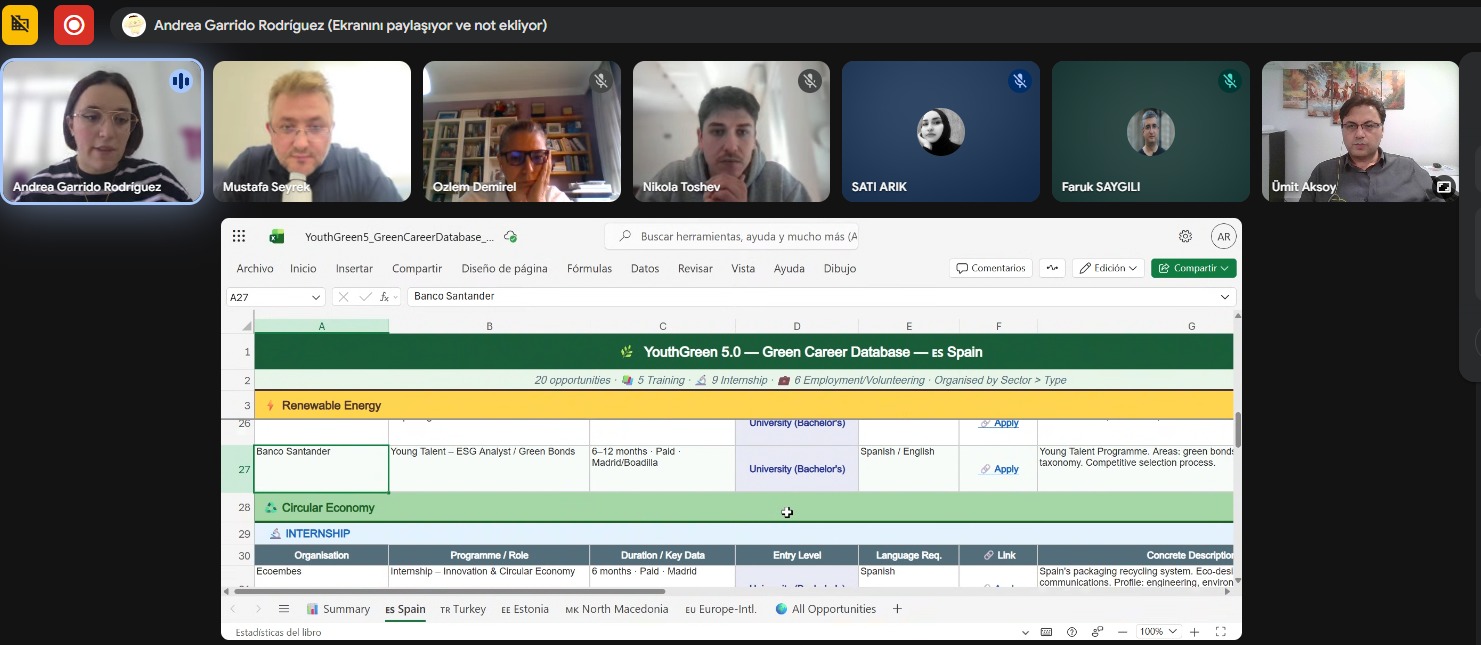
Task: Switch to the North Macedonia sheet tab
Action: point(617,609)
